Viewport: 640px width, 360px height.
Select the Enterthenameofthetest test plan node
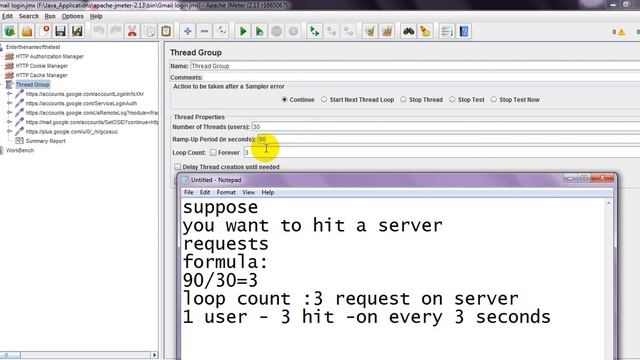(x=33, y=47)
